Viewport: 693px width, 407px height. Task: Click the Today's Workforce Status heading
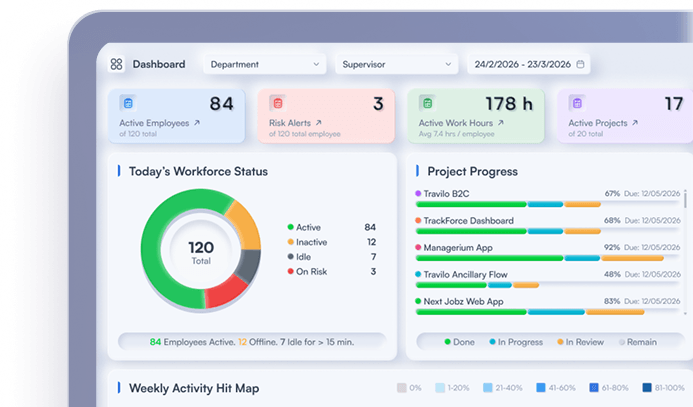[x=198, y=171]
